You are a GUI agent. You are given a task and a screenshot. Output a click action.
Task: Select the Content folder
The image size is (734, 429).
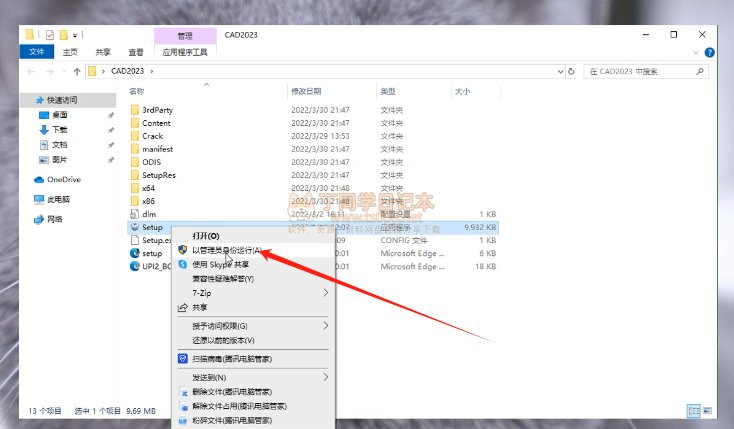(x=156, y=123)
